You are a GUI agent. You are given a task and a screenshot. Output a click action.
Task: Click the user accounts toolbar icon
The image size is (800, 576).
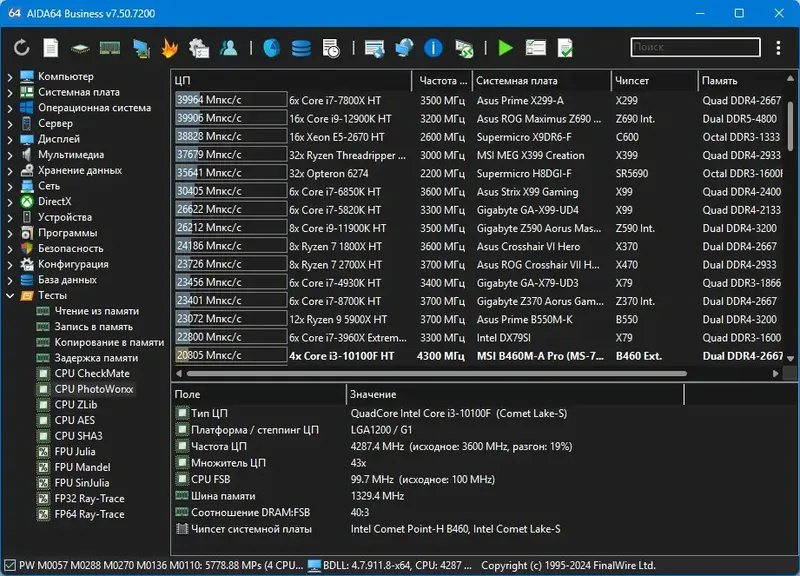click(x=228, y=47)
